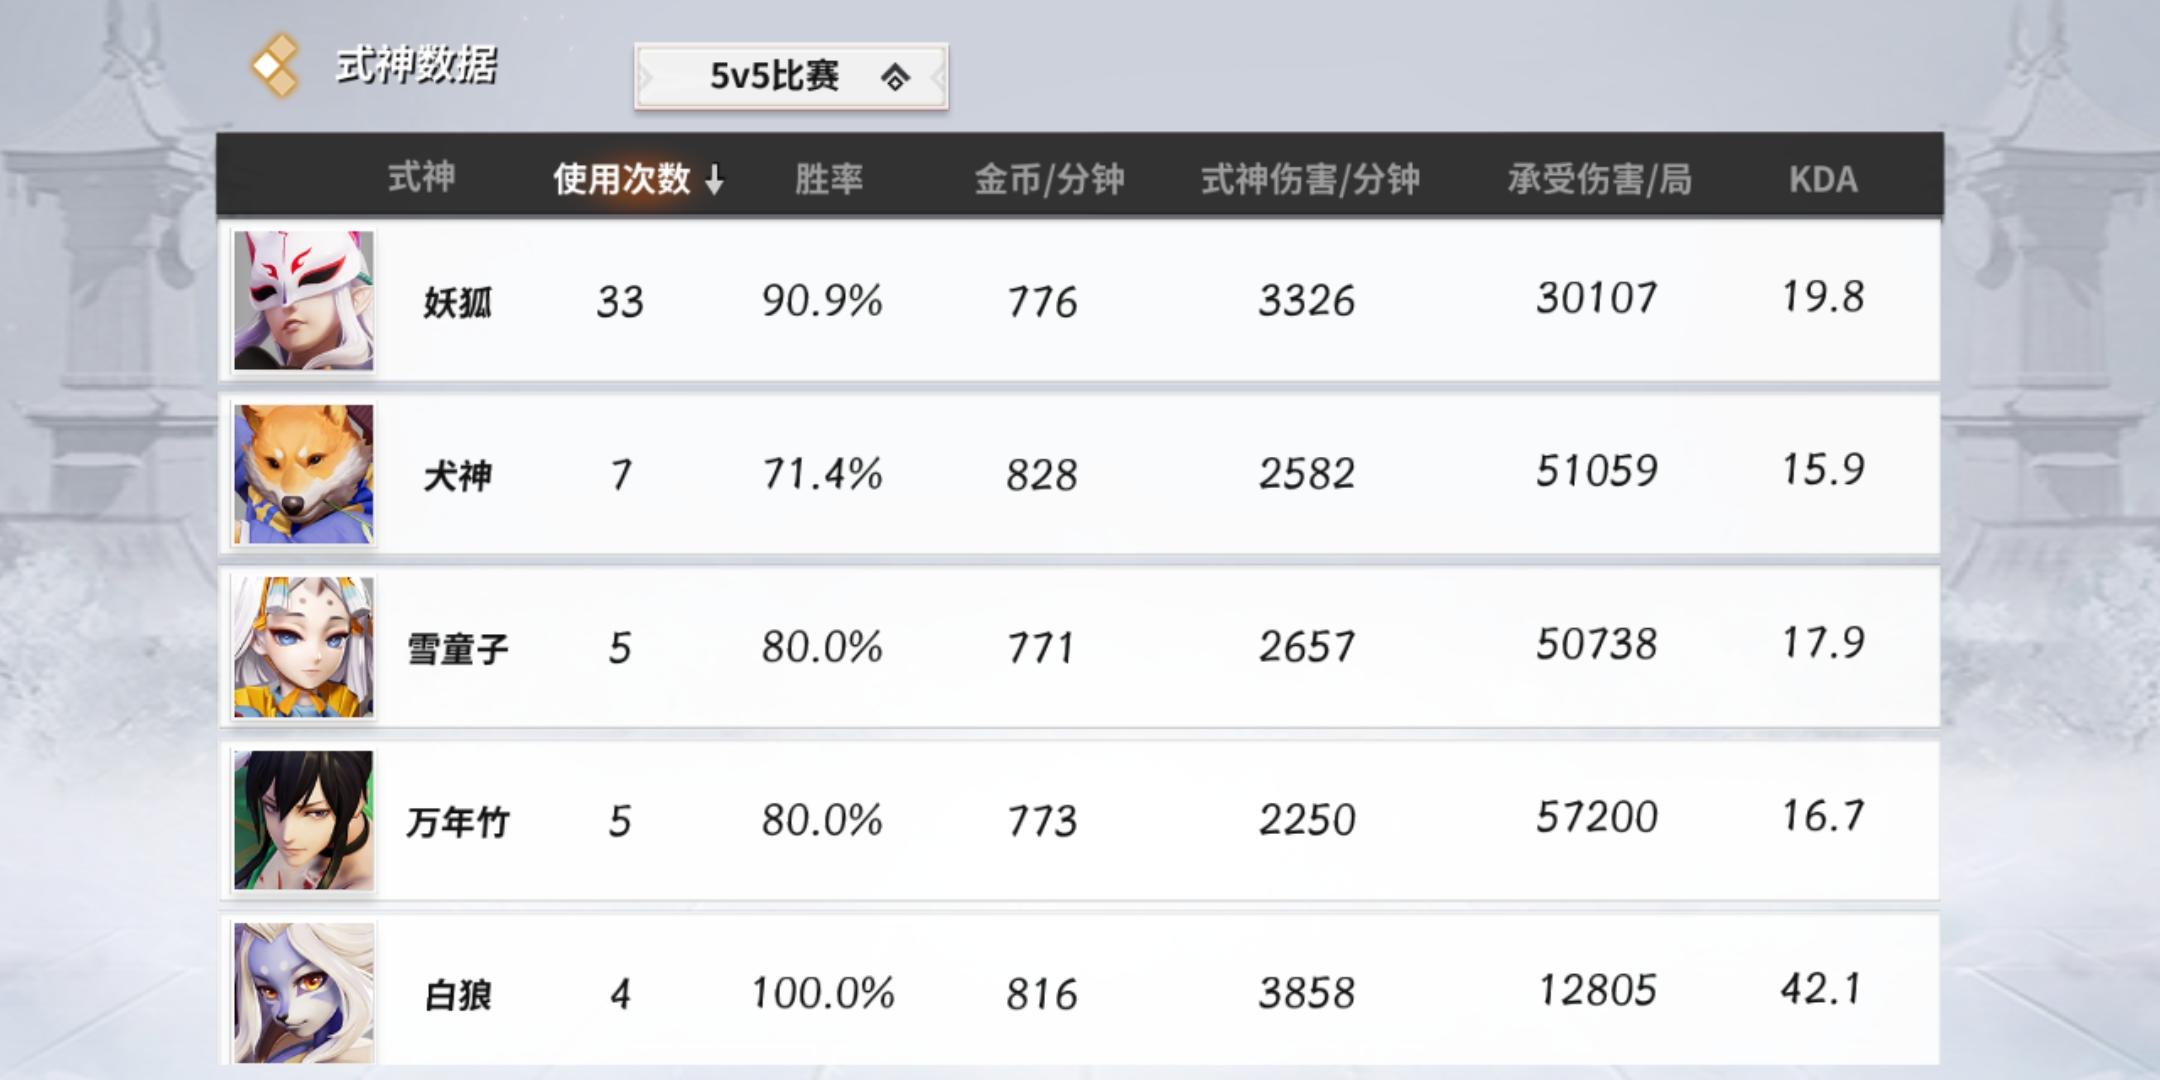Sort by 金币/分钟 column header
The image size is (2160, 1080).
click(1049, 180)
